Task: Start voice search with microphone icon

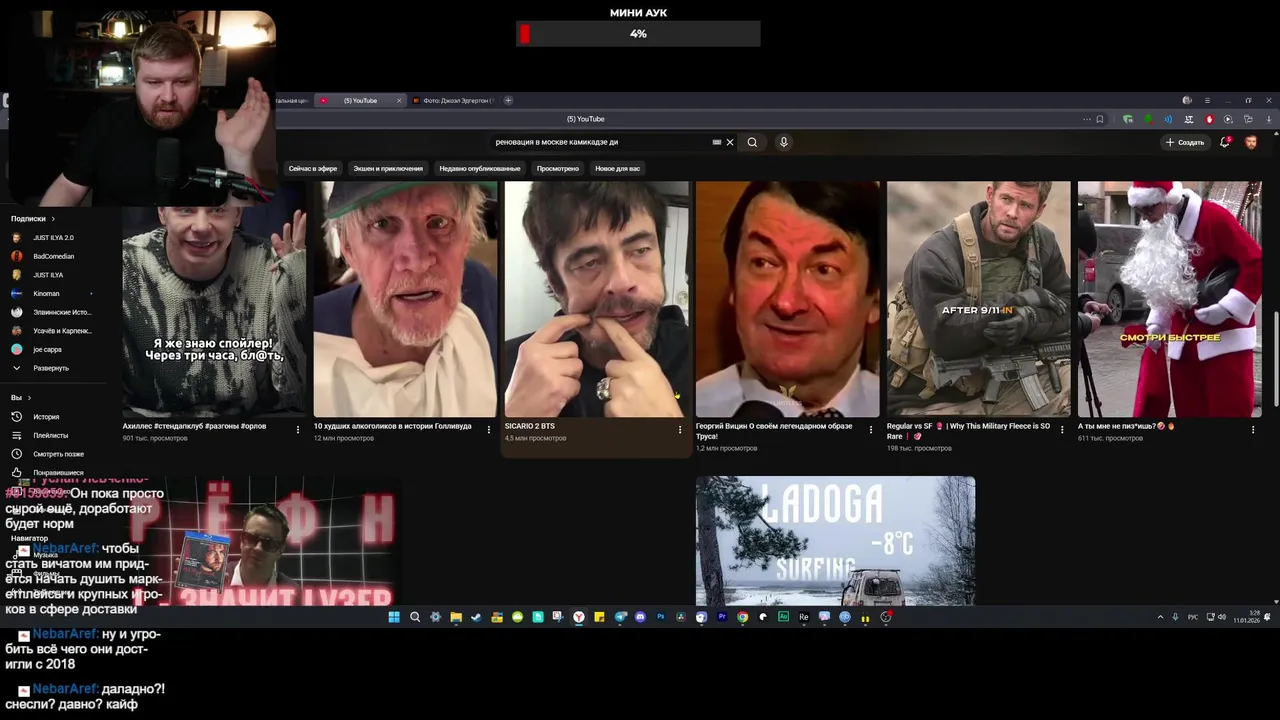Action: [x=784, y=142]
